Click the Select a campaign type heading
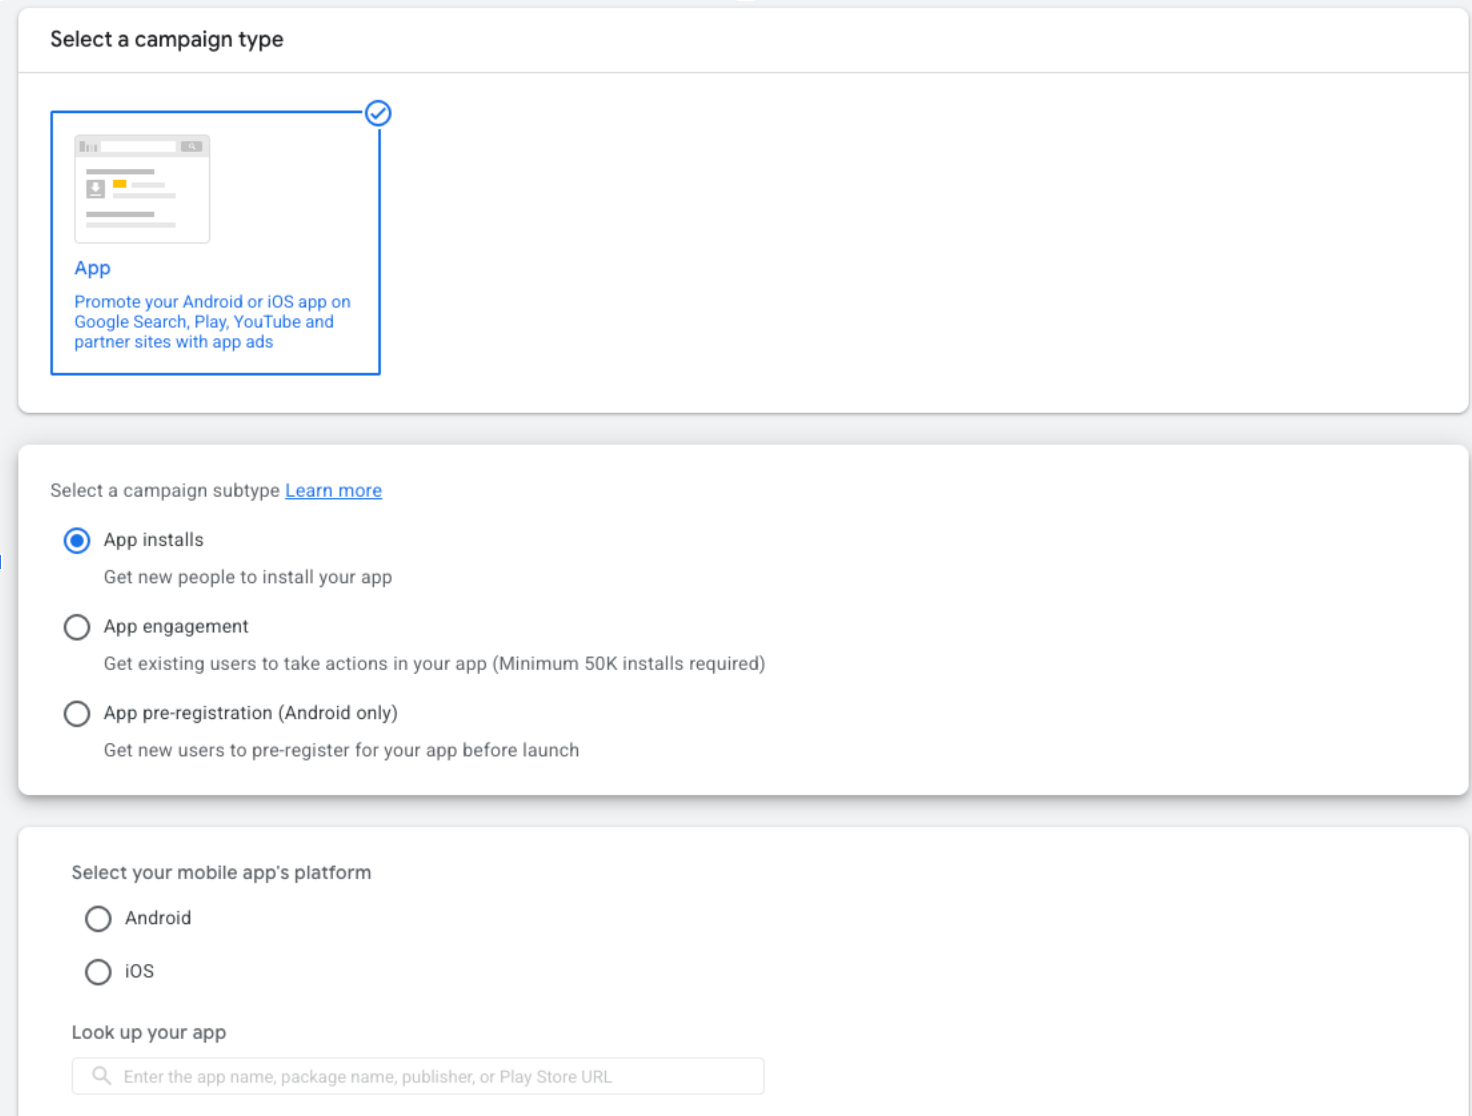Screen dimensions: 1472x1116 [166, 39]
